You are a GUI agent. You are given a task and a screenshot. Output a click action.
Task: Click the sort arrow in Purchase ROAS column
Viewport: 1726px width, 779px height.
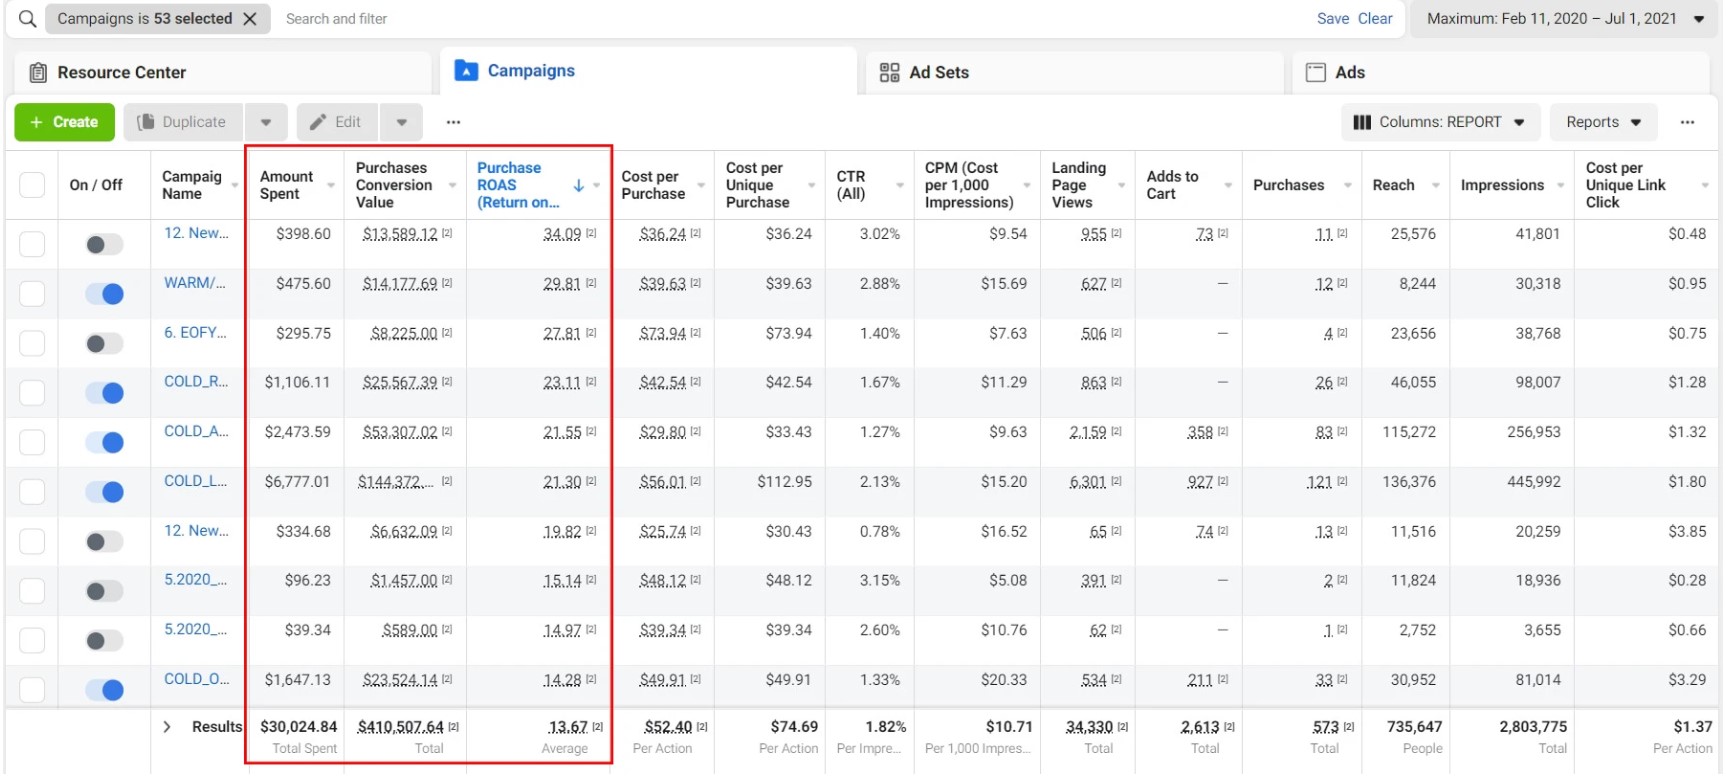coord(578,185)
